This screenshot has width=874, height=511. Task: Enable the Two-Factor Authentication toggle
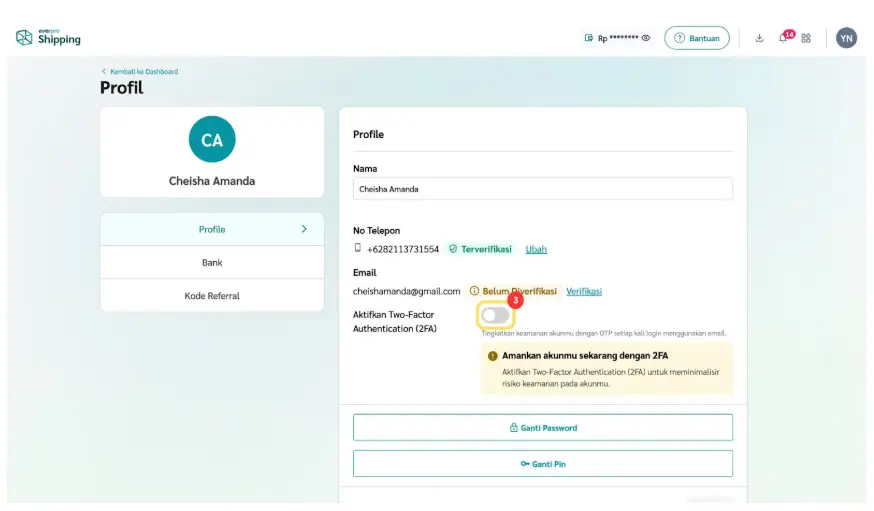(495, 315)
